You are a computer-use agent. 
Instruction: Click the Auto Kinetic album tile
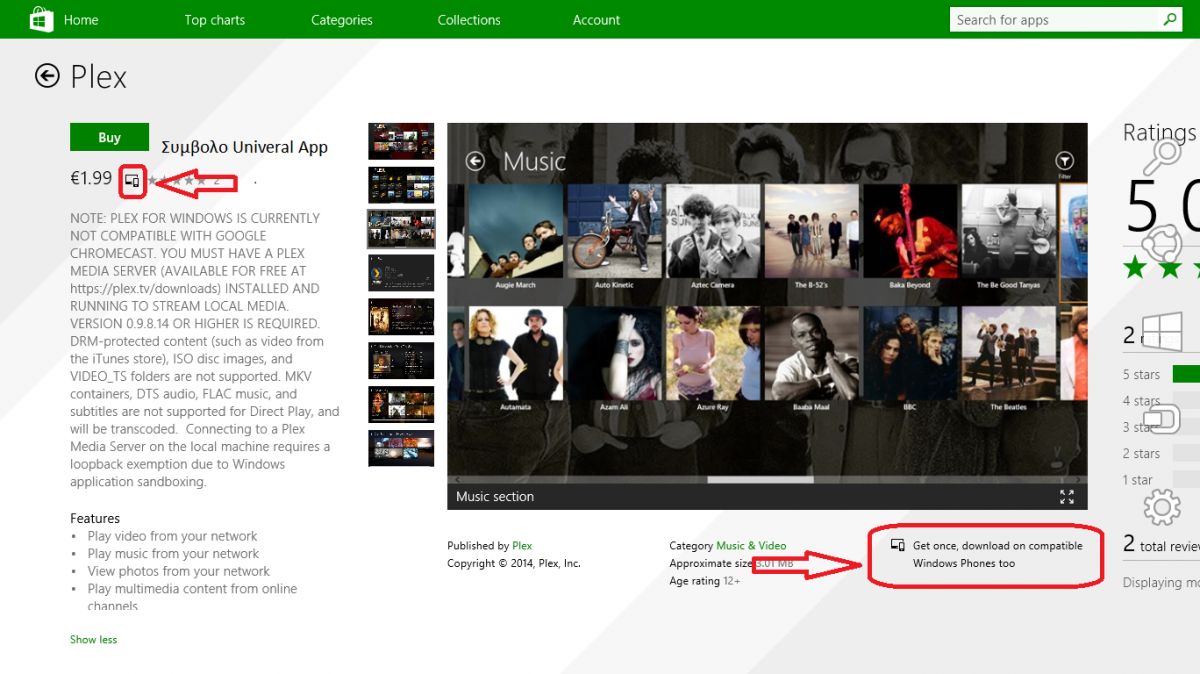pos(614,237)
